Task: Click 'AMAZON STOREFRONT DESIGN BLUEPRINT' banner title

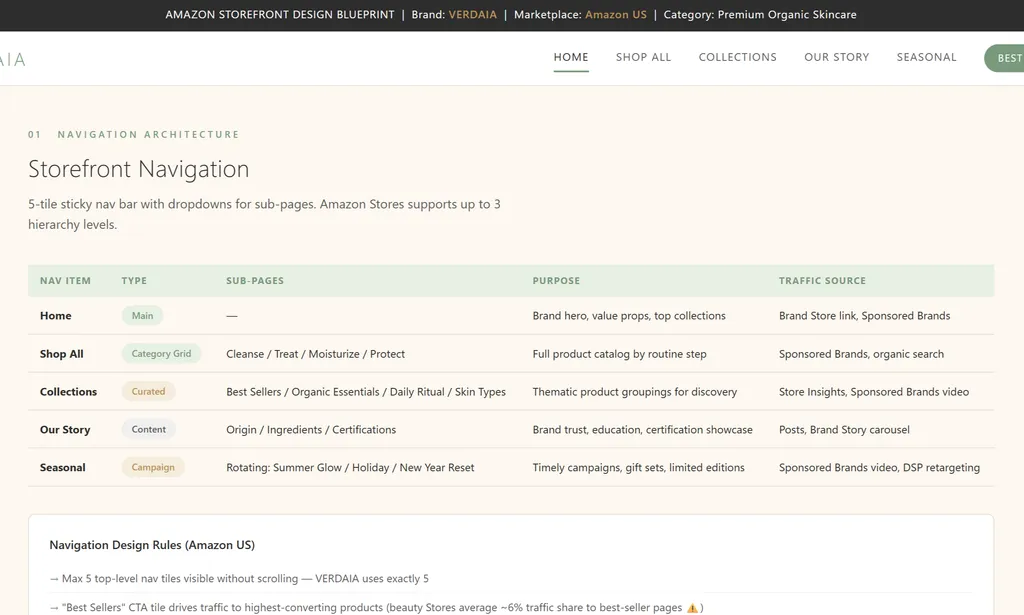Action: 280,14
